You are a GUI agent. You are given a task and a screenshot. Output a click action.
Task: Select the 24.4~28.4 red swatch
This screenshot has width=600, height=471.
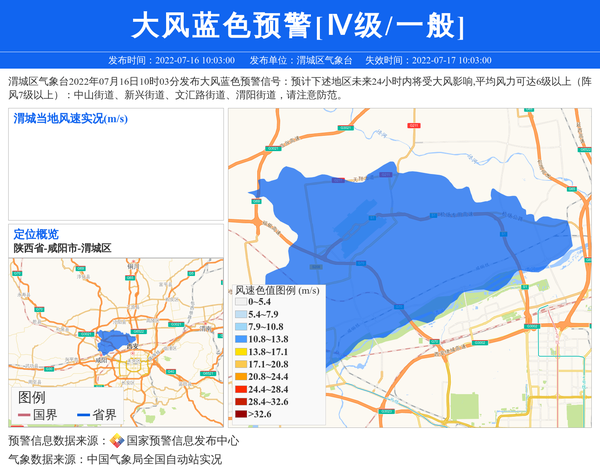[241, 389]
